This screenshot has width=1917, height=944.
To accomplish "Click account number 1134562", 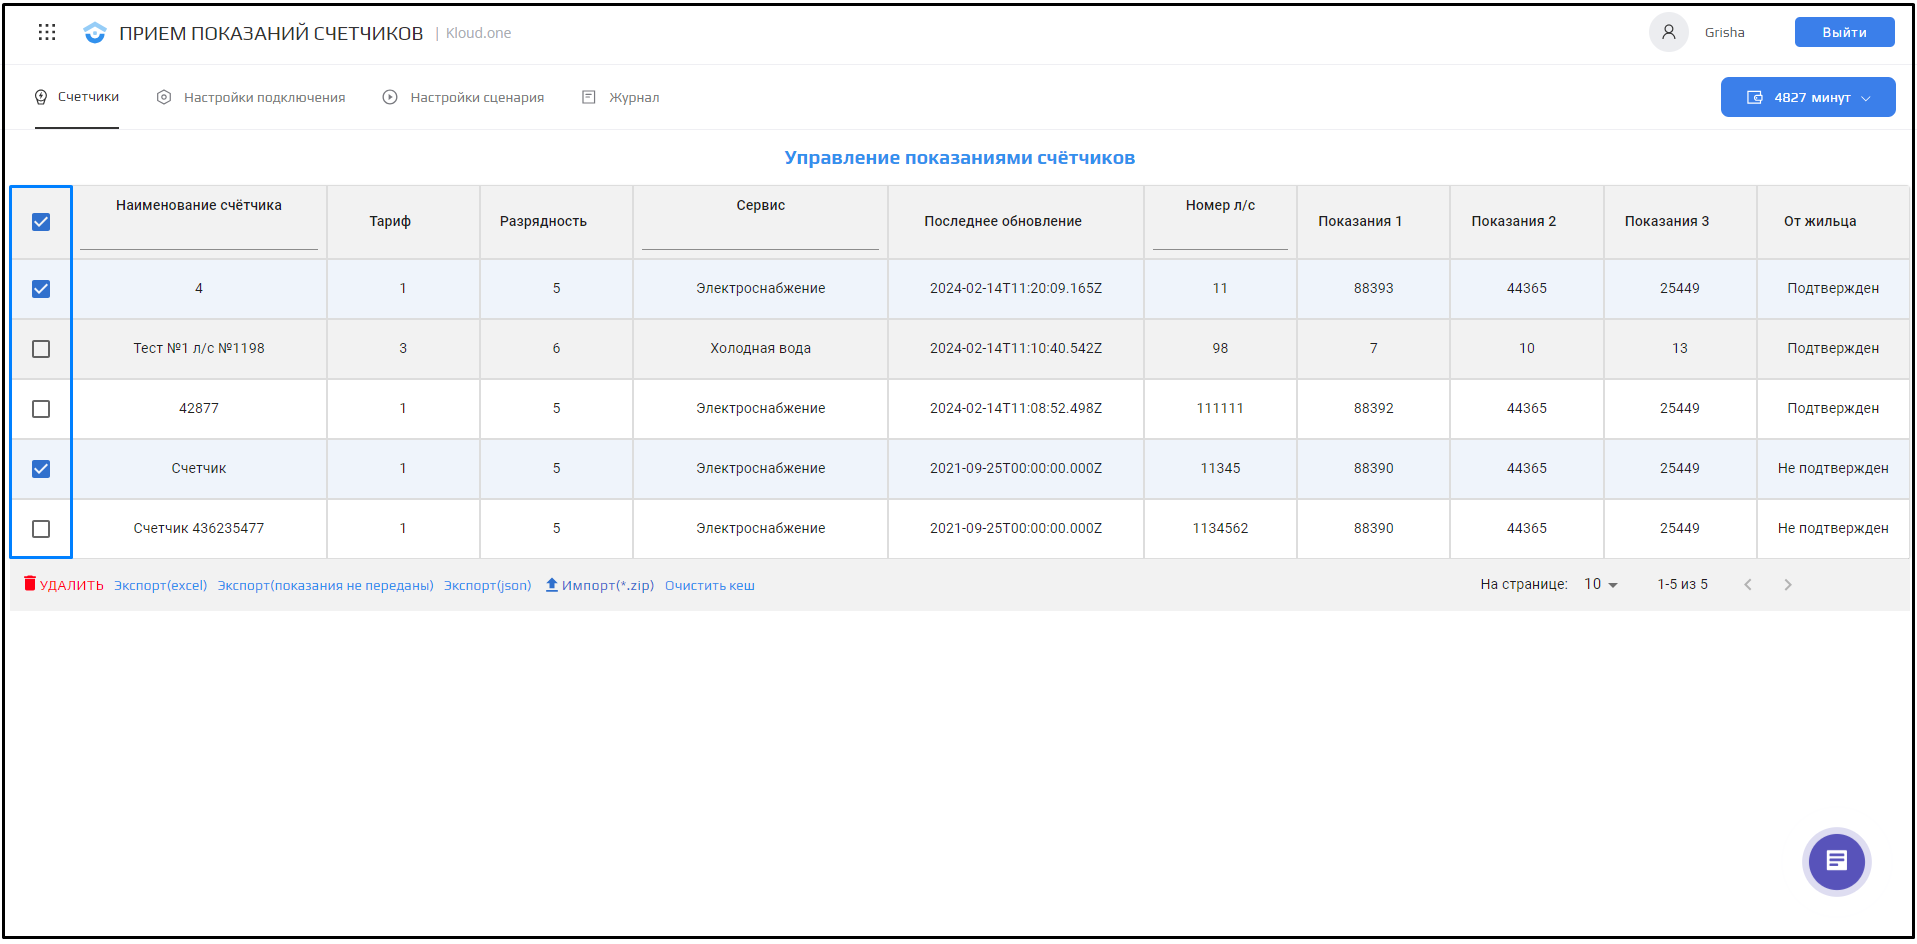I will click(x=1220, y=529).
